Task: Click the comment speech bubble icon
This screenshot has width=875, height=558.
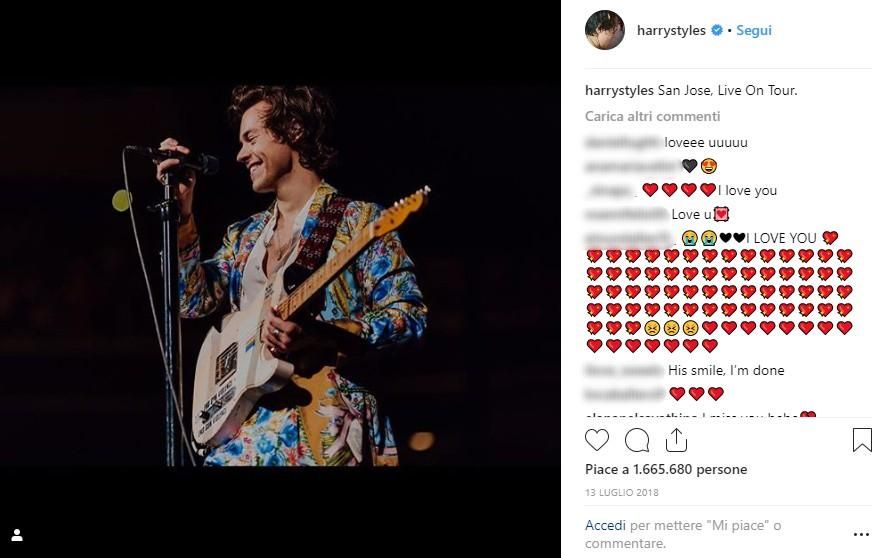Action: tap(637, 440)
